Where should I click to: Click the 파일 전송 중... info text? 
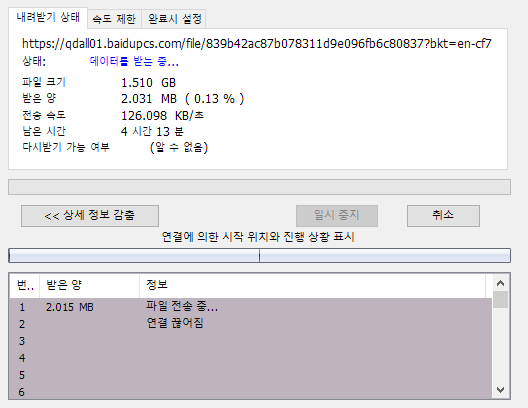[x=182, y=306]
